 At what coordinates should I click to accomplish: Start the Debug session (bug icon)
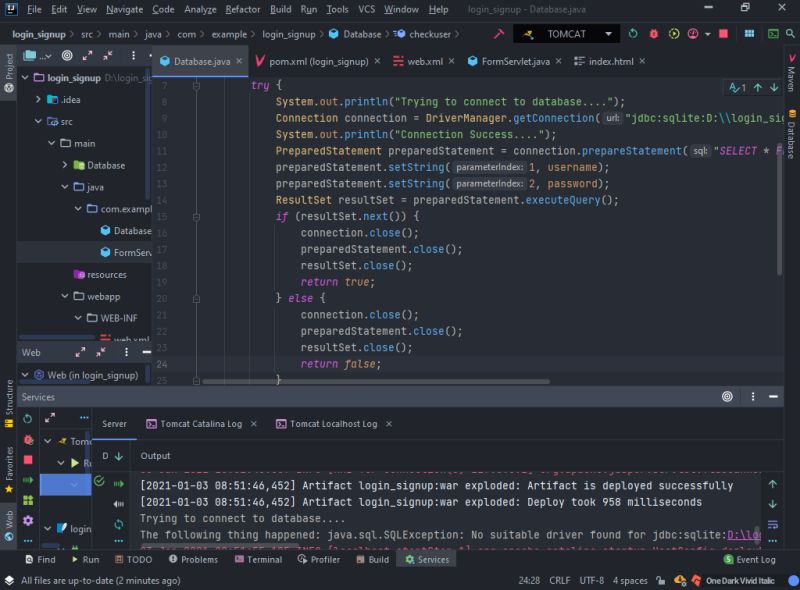pyautogui.click(x=653, y=33)
